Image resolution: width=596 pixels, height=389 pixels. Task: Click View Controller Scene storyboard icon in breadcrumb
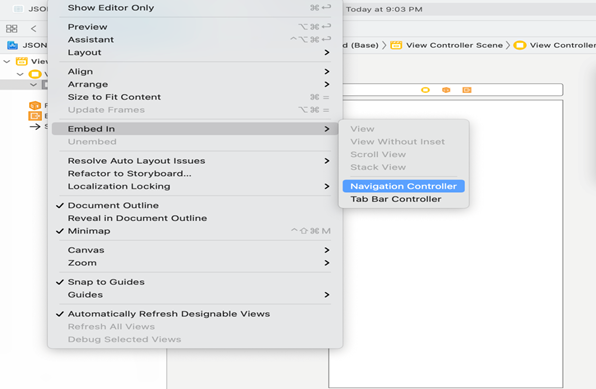pyautogui.click(x=396, y=45)
